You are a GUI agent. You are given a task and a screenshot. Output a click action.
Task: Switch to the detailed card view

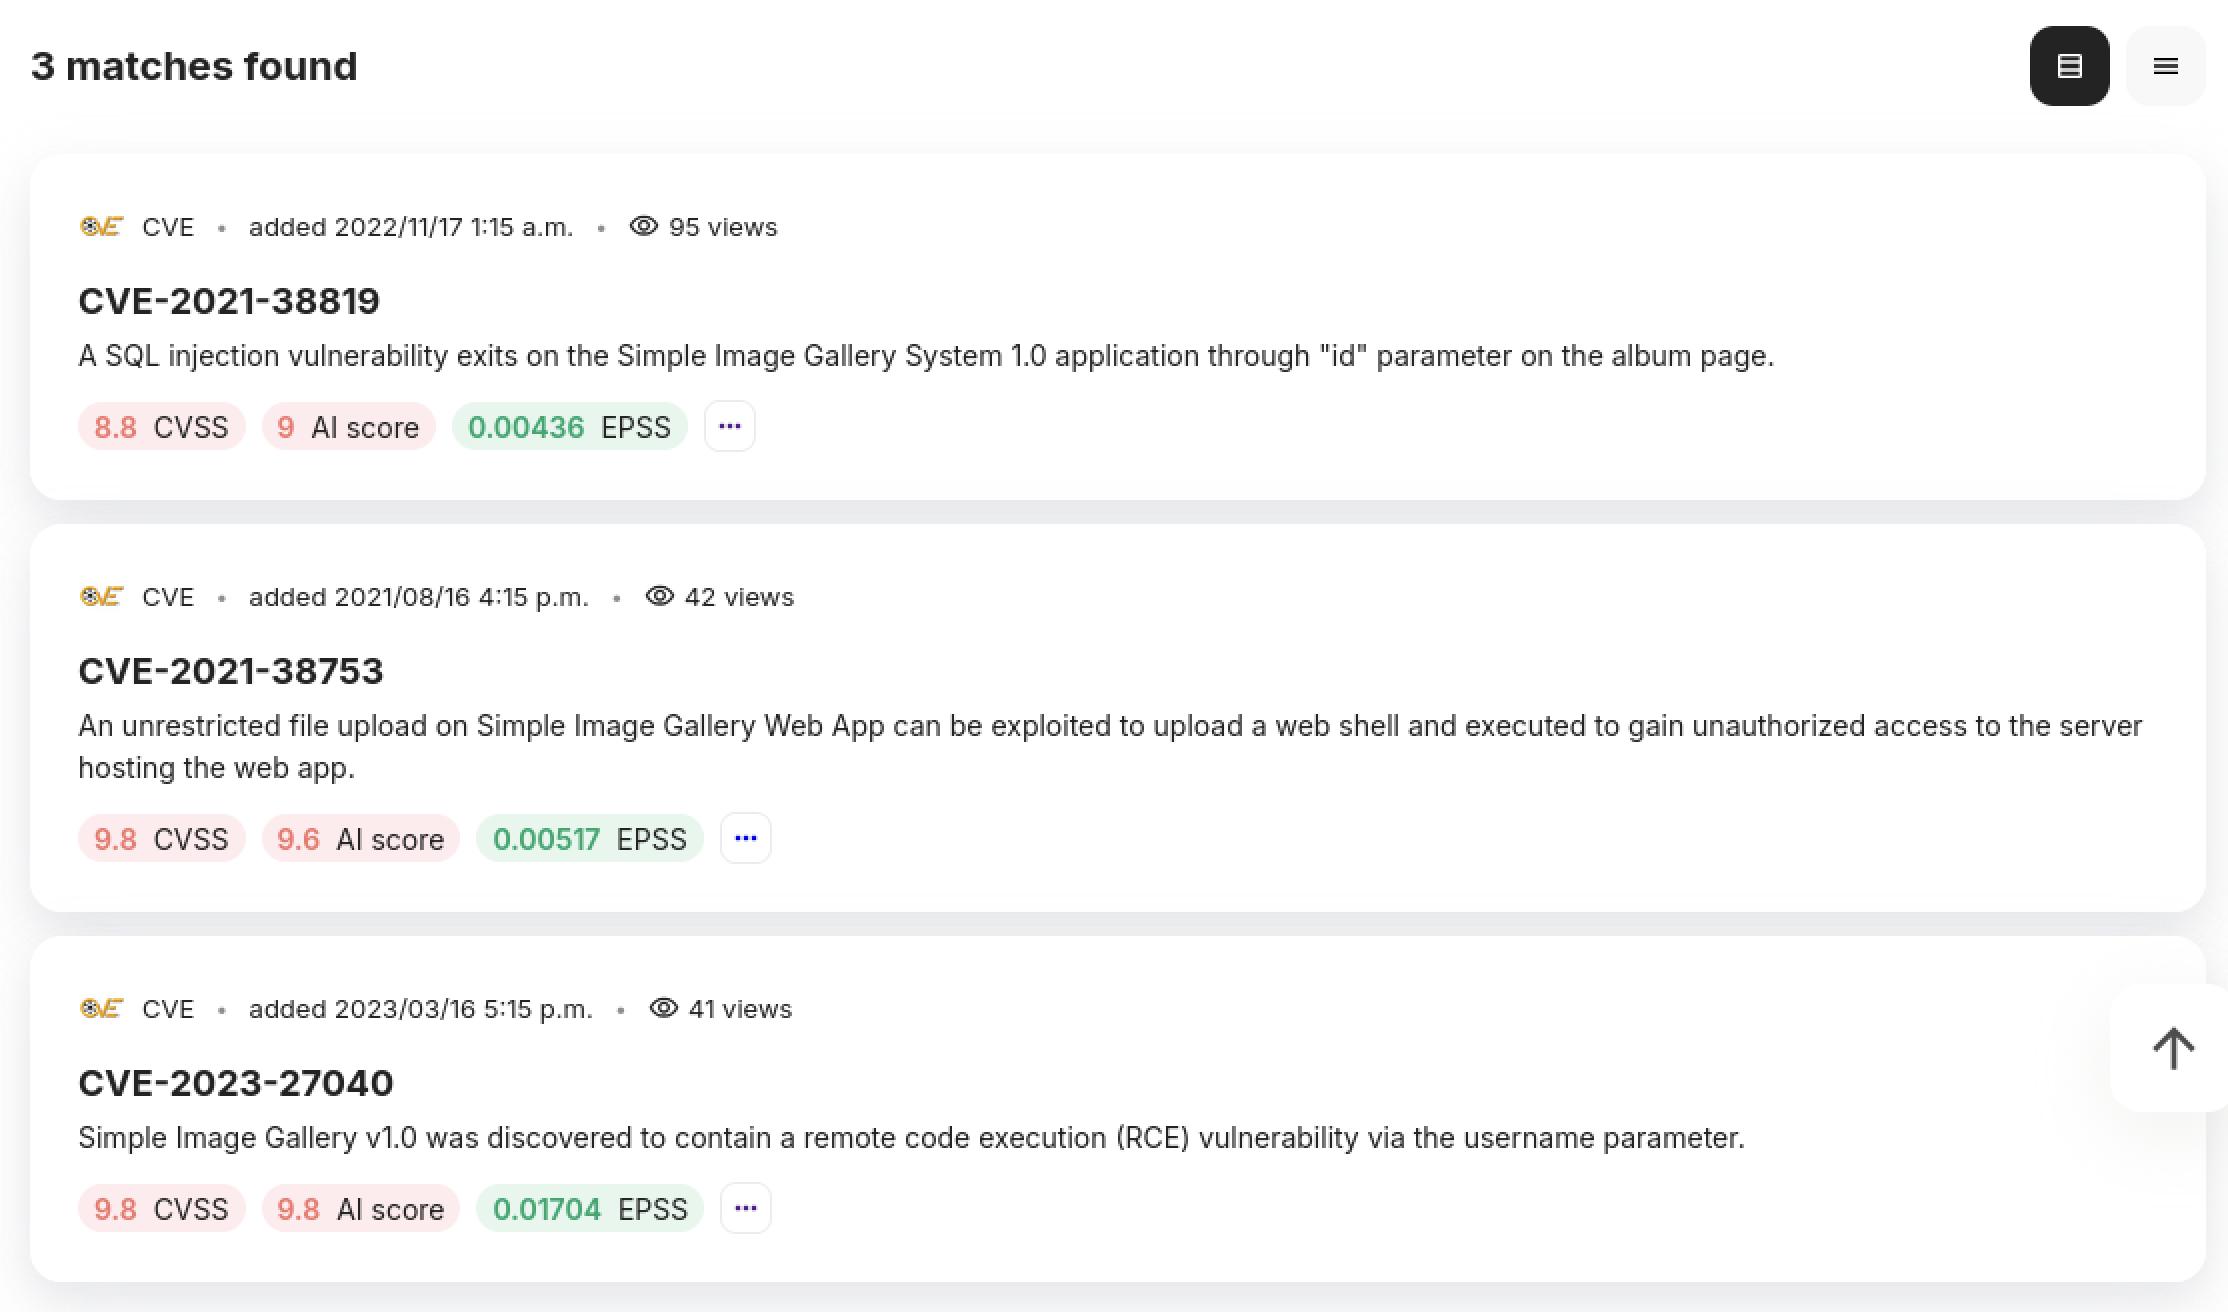click(2069, 66)
